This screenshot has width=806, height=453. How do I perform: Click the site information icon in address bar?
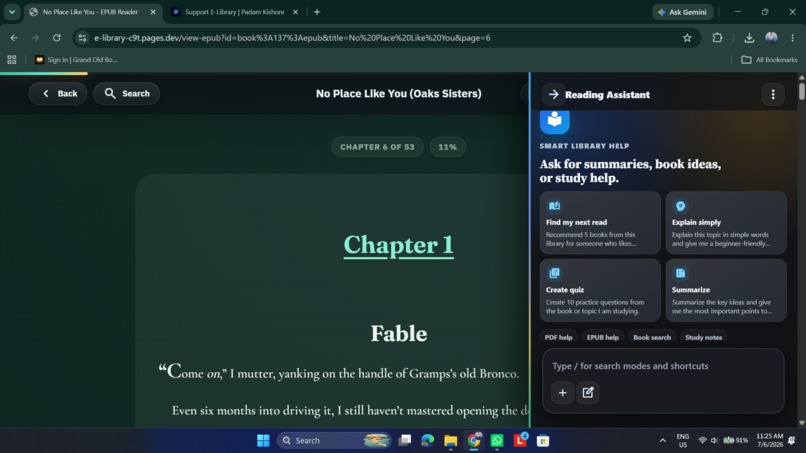click(x=82, y=38)
